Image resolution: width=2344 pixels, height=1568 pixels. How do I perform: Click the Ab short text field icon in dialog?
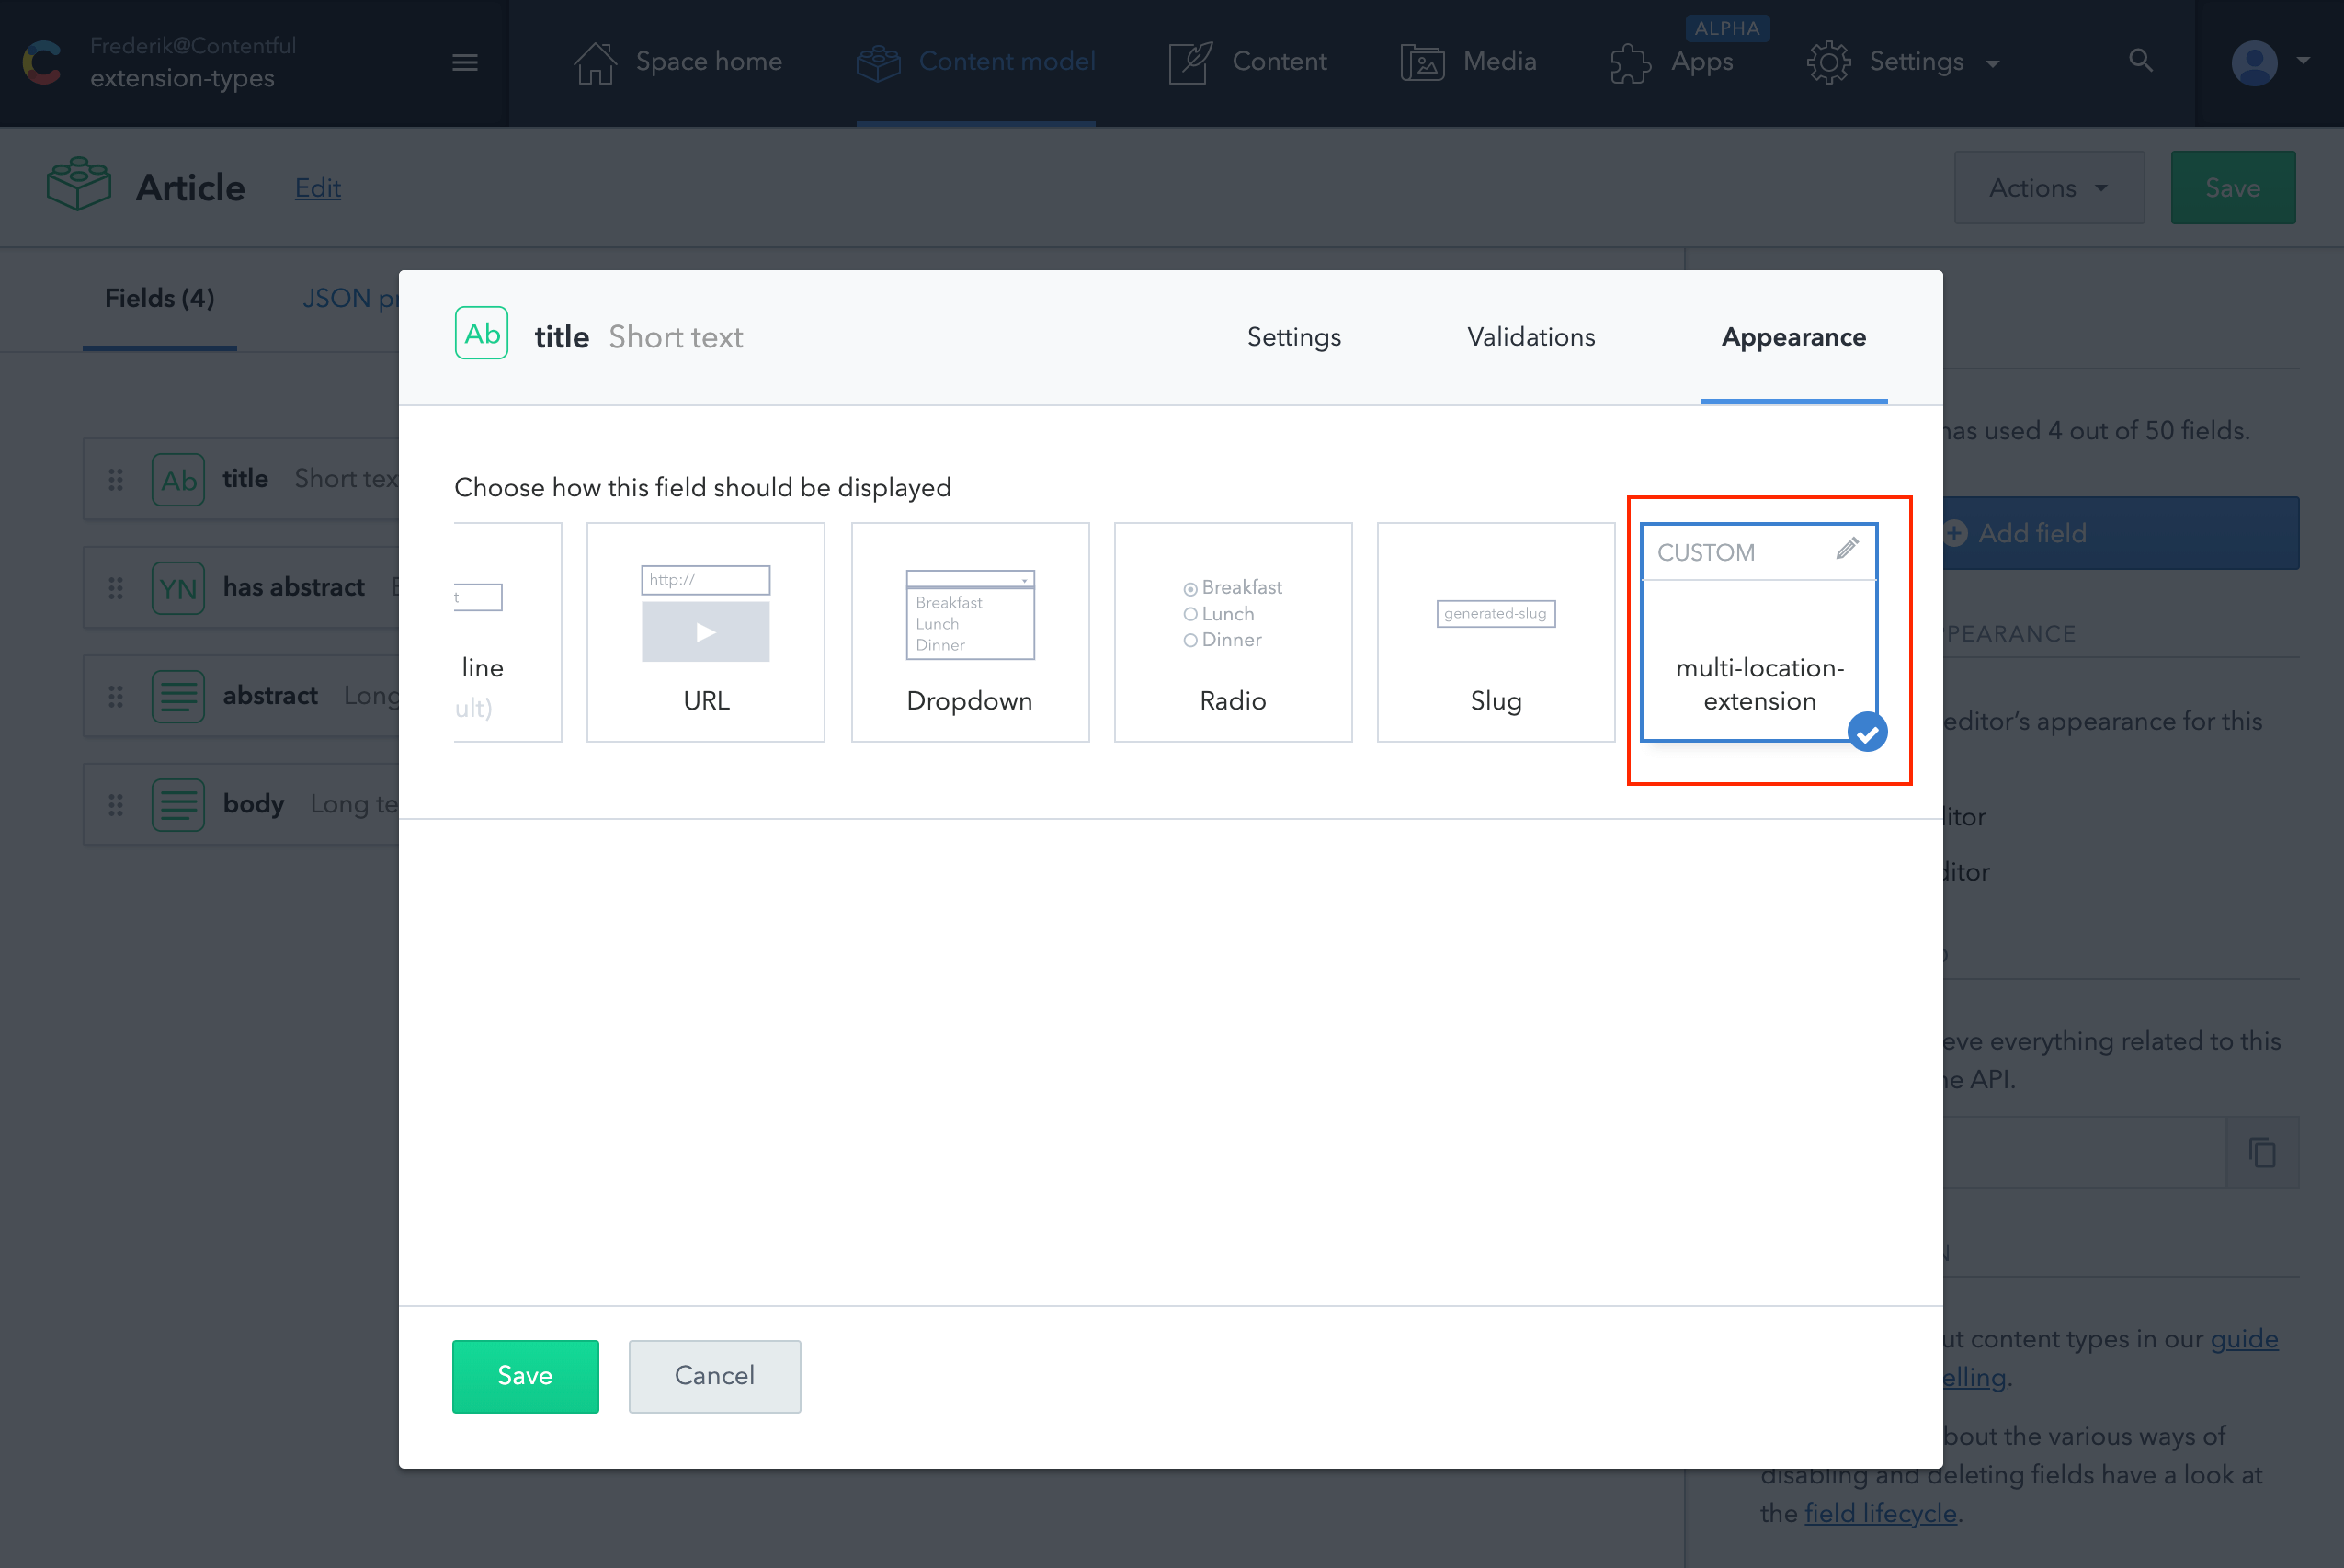(x=481, y=334)
